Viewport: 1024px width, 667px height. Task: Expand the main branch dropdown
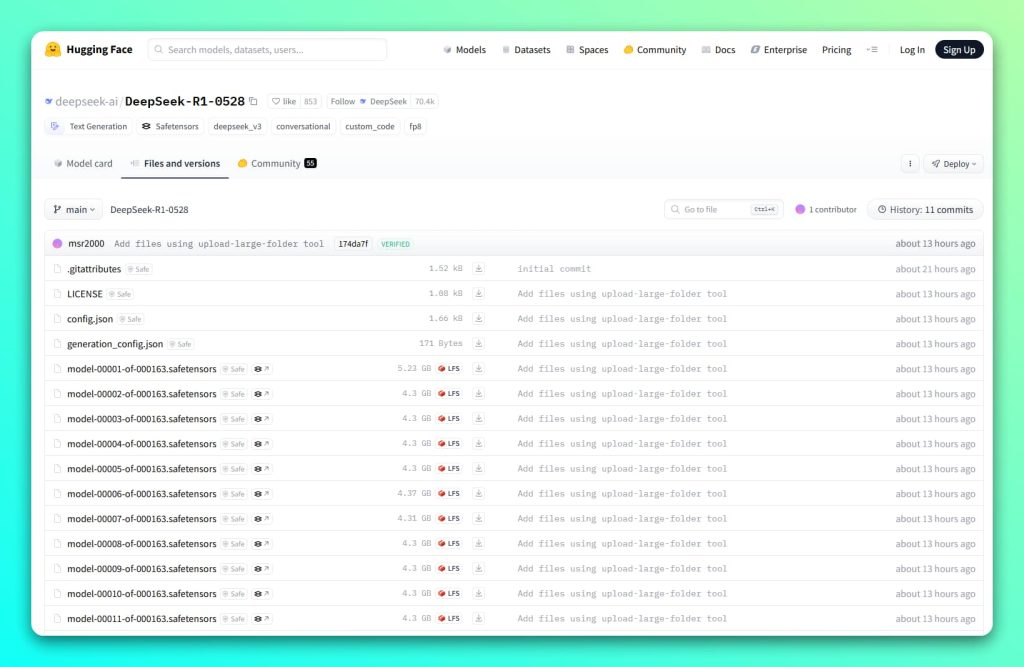tap(74, 210)
